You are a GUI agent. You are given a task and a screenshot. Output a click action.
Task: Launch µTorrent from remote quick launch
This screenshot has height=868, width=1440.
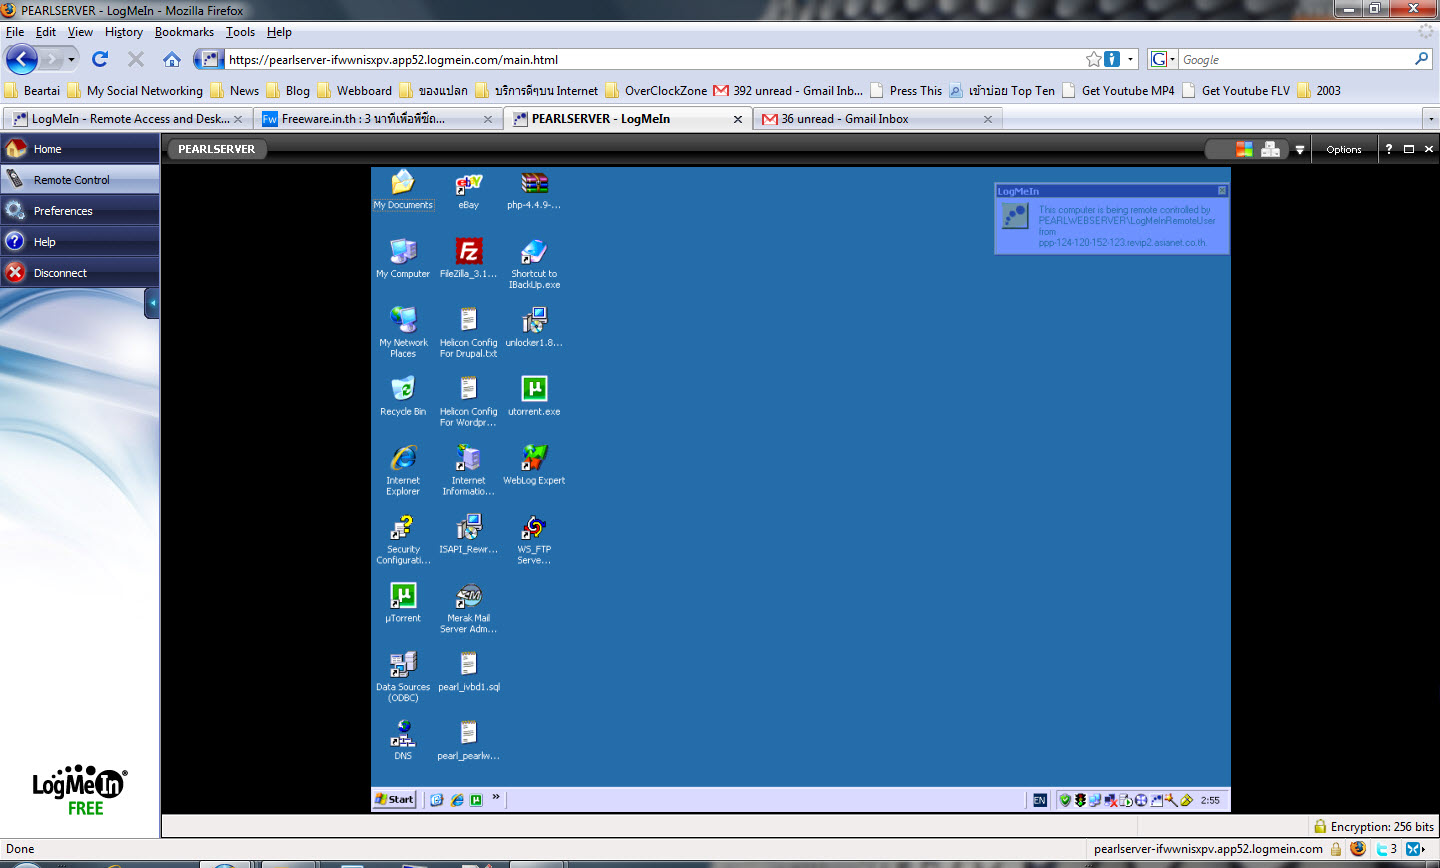point(476,800)
